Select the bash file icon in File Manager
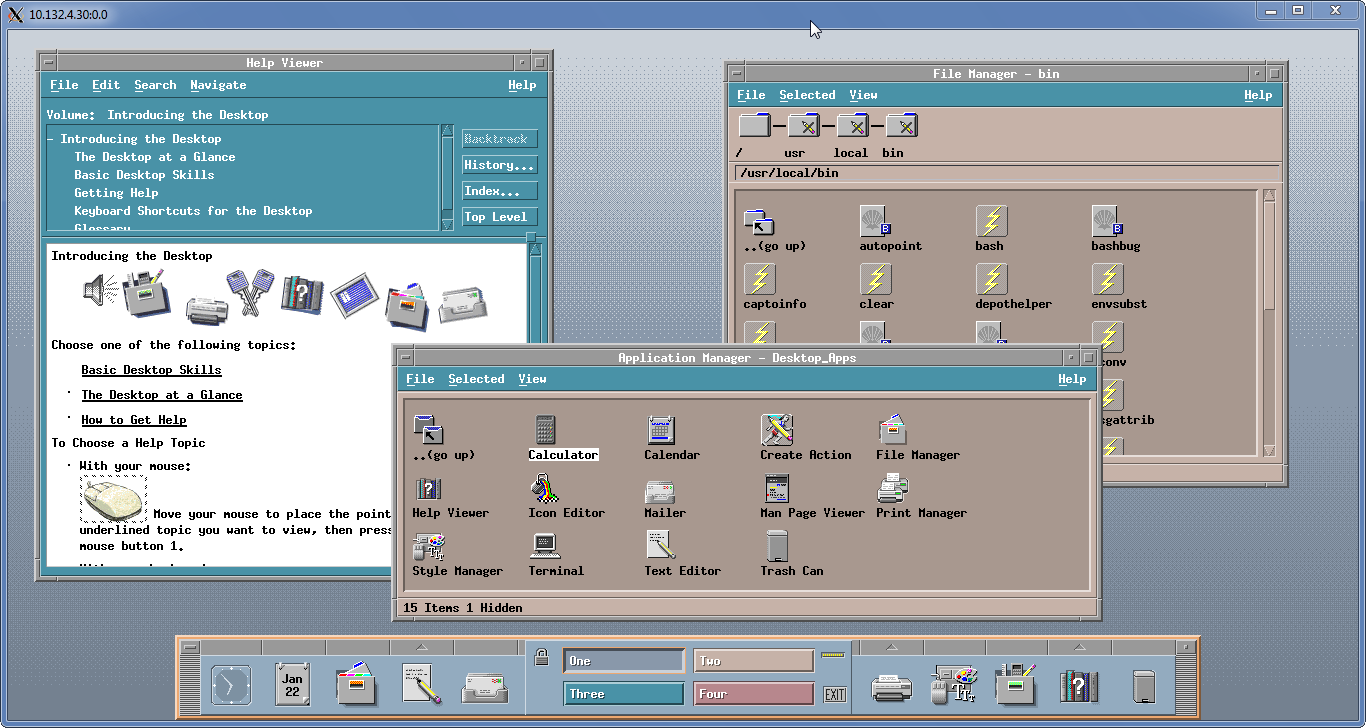This screenshot has height=728, width=1366. 991,222
